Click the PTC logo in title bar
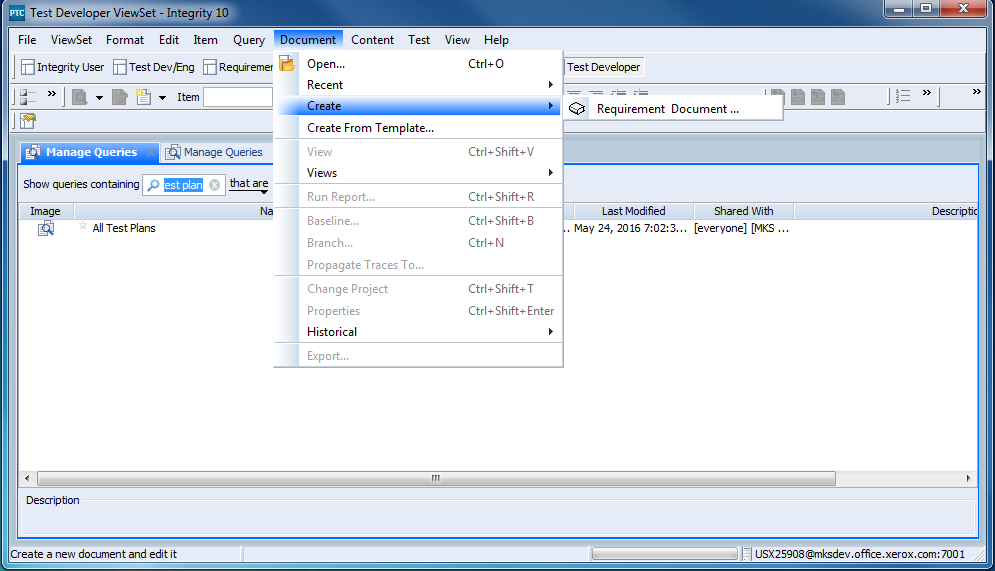 17,13
